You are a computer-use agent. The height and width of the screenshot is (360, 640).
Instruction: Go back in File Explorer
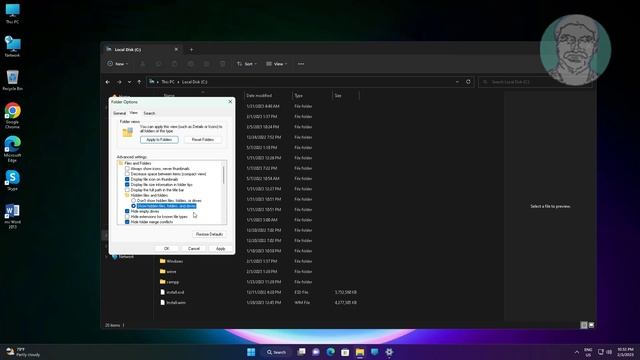pos(108,82)
